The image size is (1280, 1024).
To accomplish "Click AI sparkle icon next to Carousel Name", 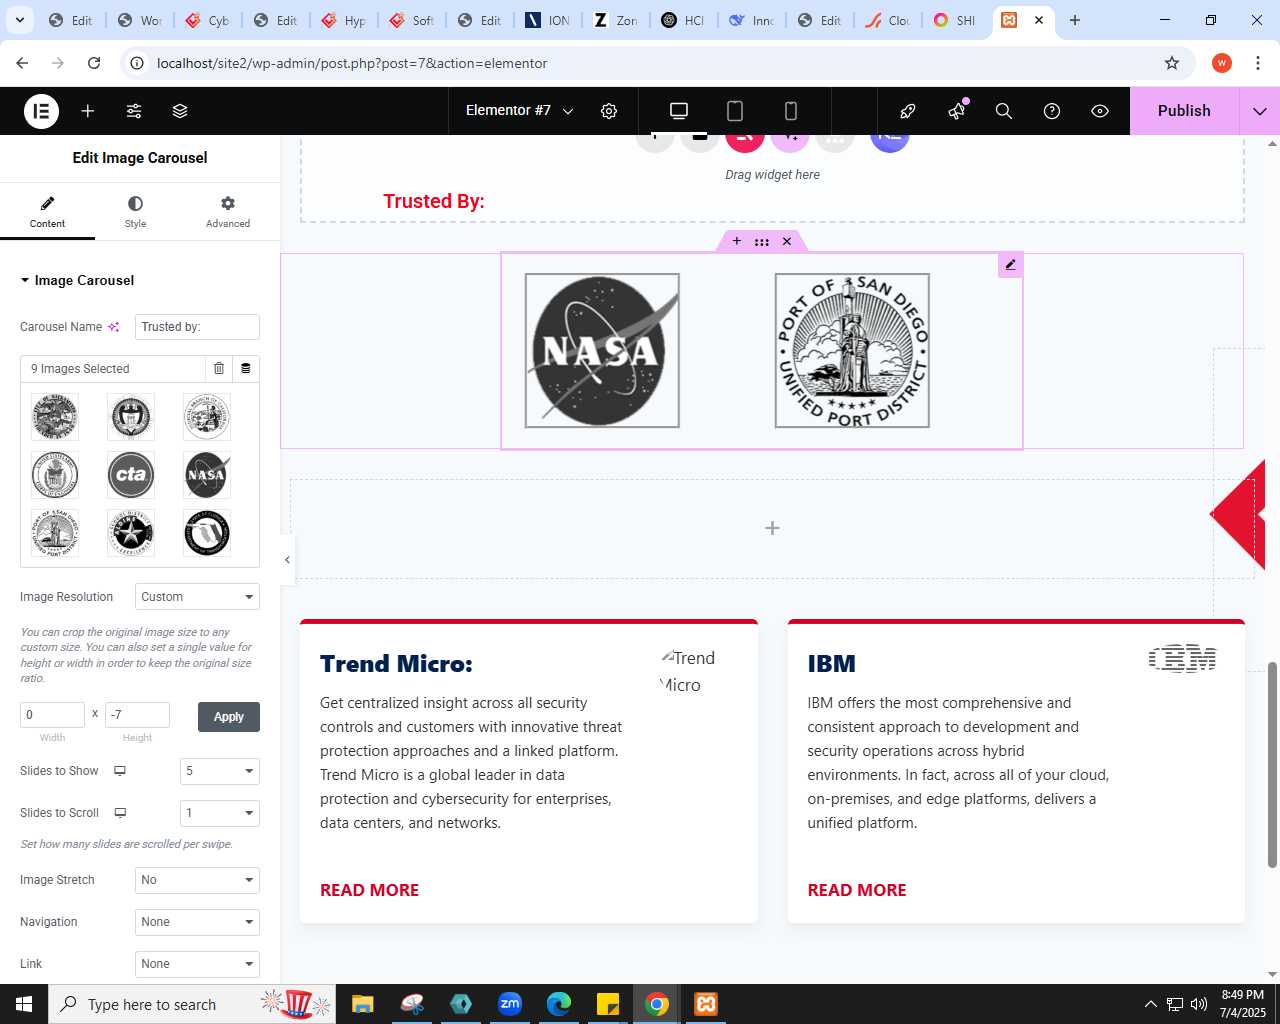I will [114, 327].
